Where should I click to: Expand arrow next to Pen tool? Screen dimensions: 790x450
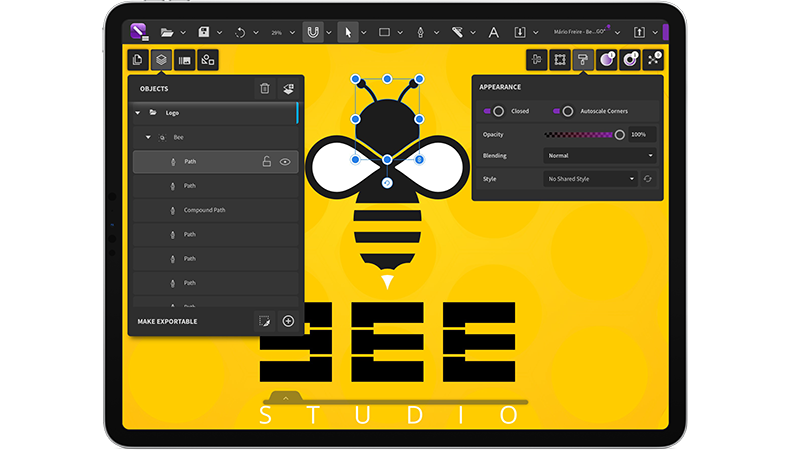pos(436,33)
